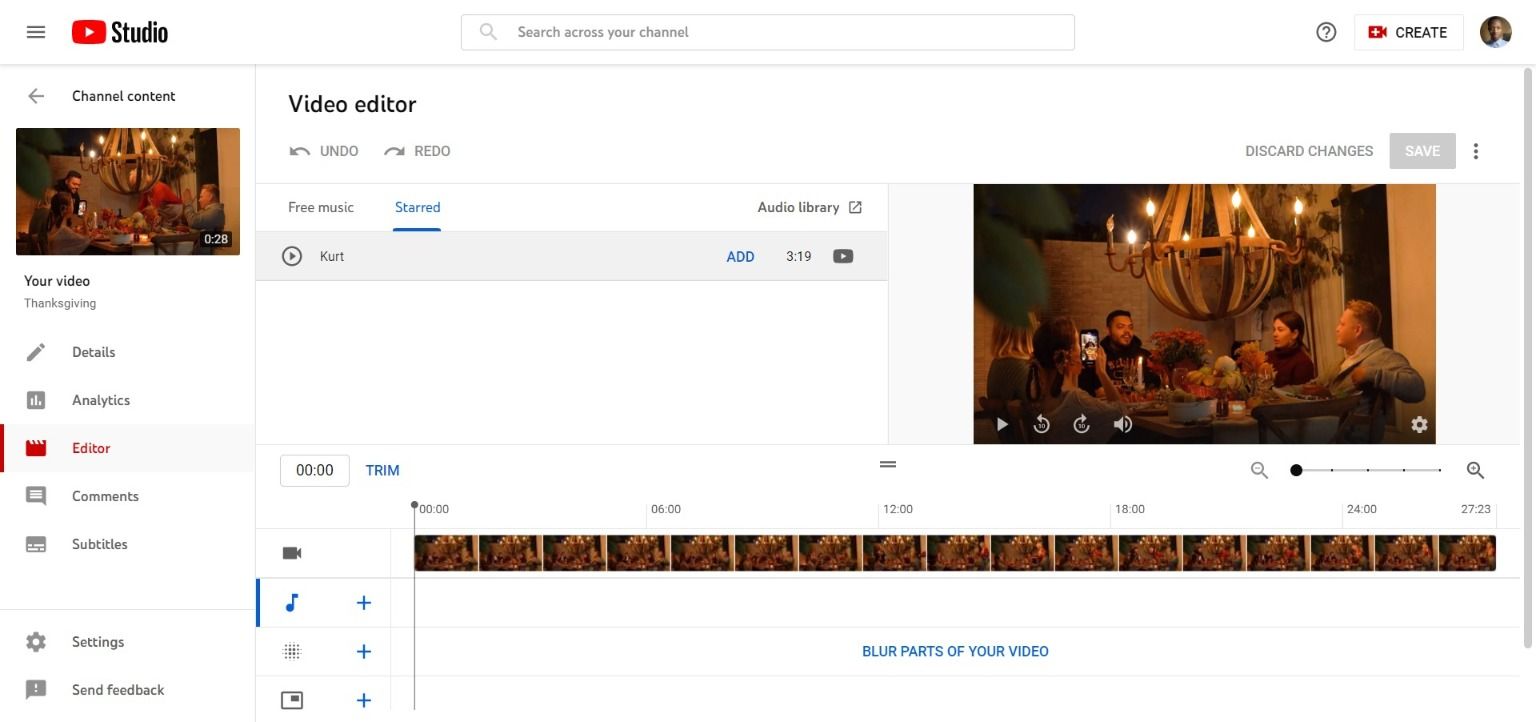Image resolution: width=1536 pixels, height=722 pixels.
Task: Switch to the Free music tab
Action: (320, 207)
